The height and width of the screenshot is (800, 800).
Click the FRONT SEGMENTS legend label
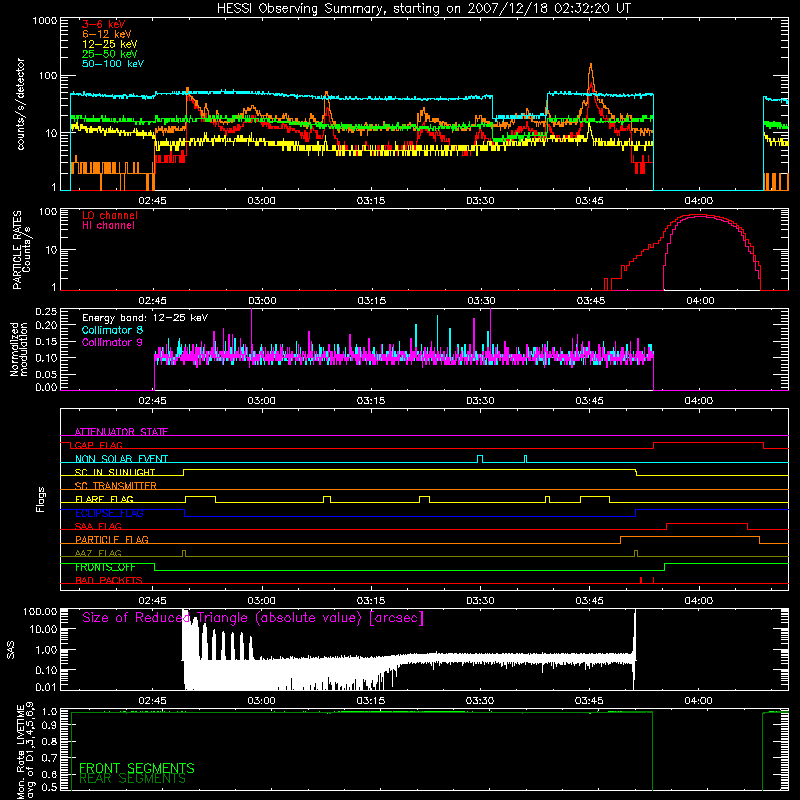(x=137, y=768)
